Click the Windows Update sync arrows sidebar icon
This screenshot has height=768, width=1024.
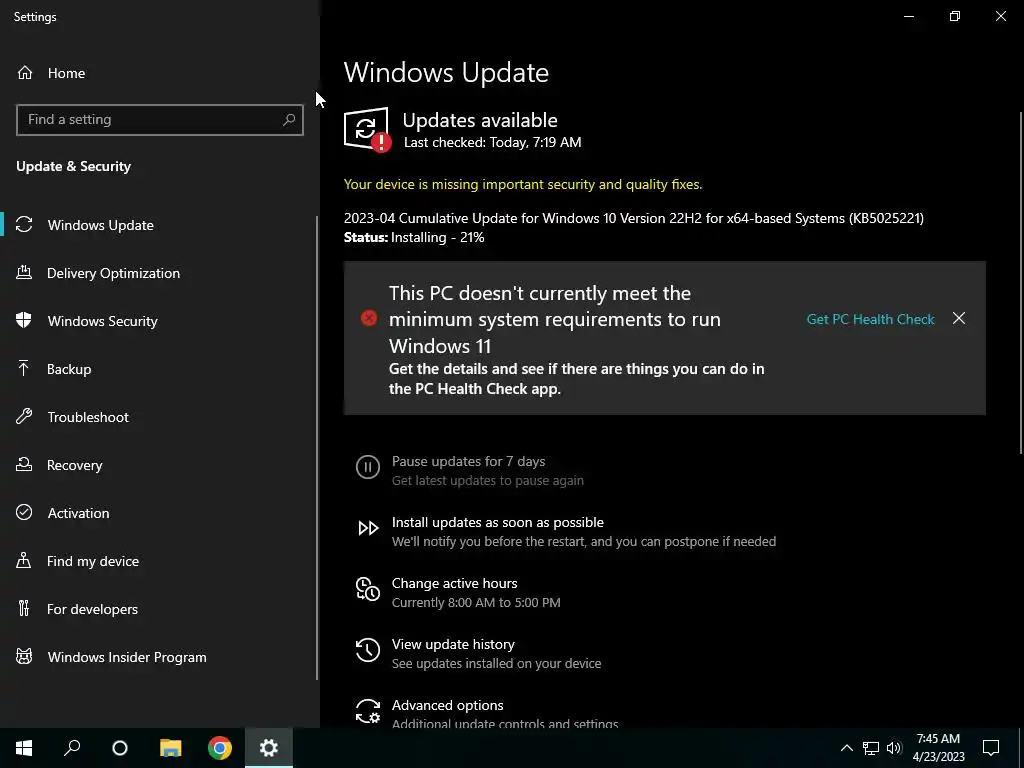click(x=24, y=225)
